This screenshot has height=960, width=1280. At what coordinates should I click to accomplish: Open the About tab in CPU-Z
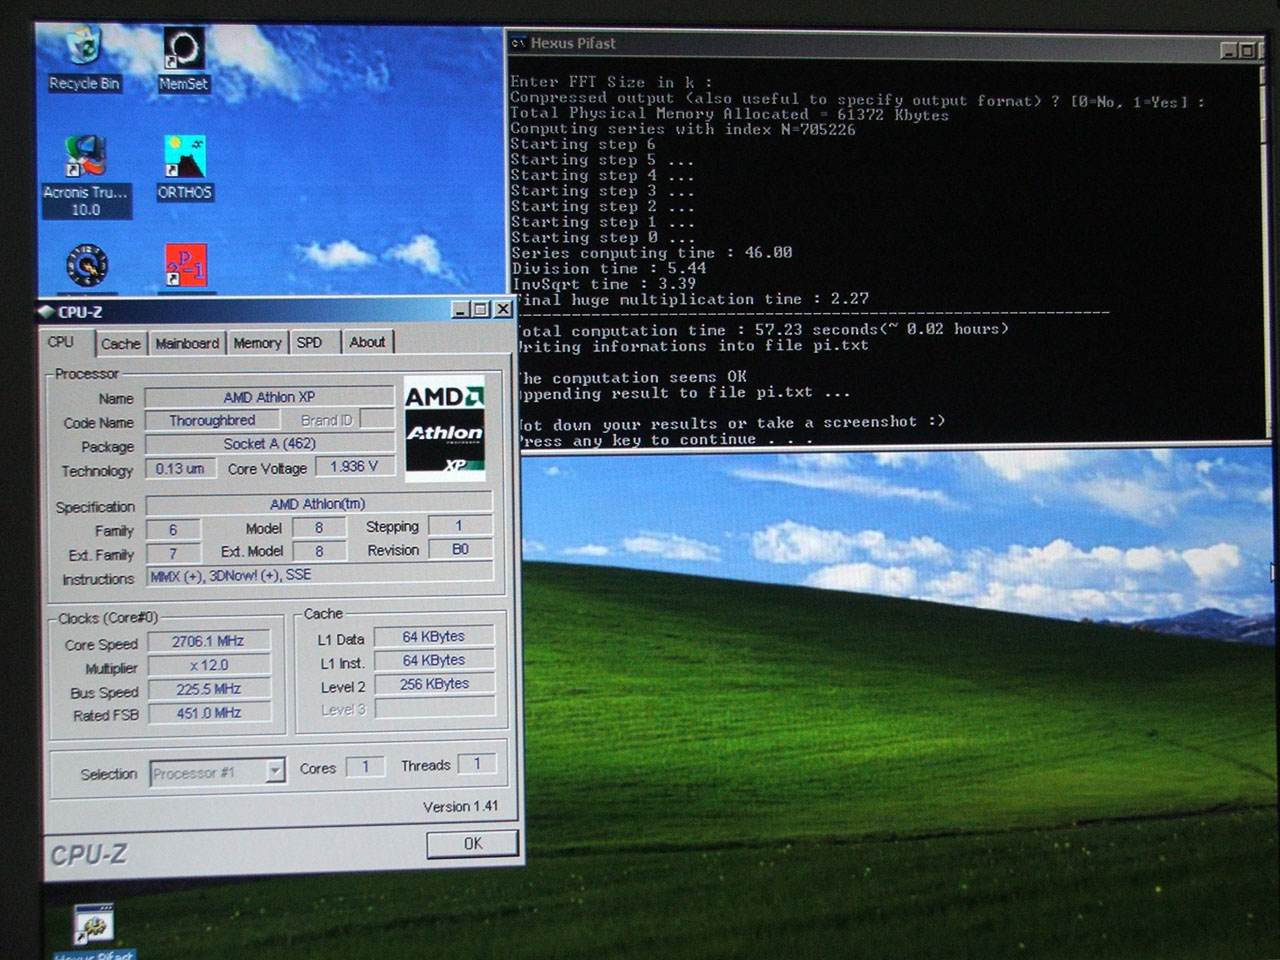[367, 342]
